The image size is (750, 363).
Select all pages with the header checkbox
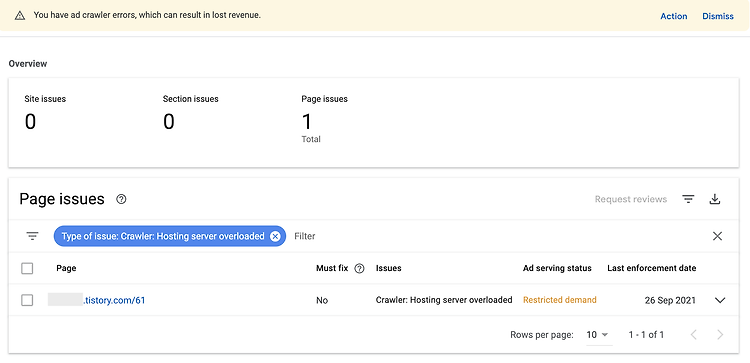[x=27, y=268]
